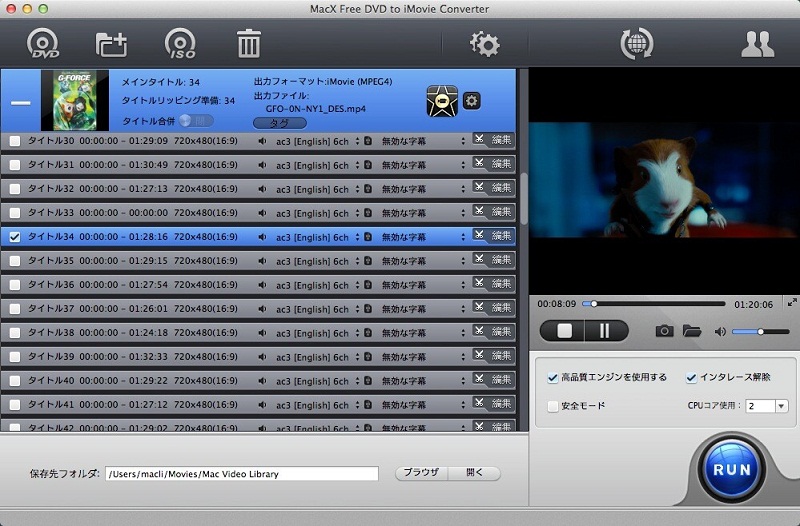Uncheck the タイトル34 checkbox
Viewport: 800px width, 526px height.
point(15,237)
